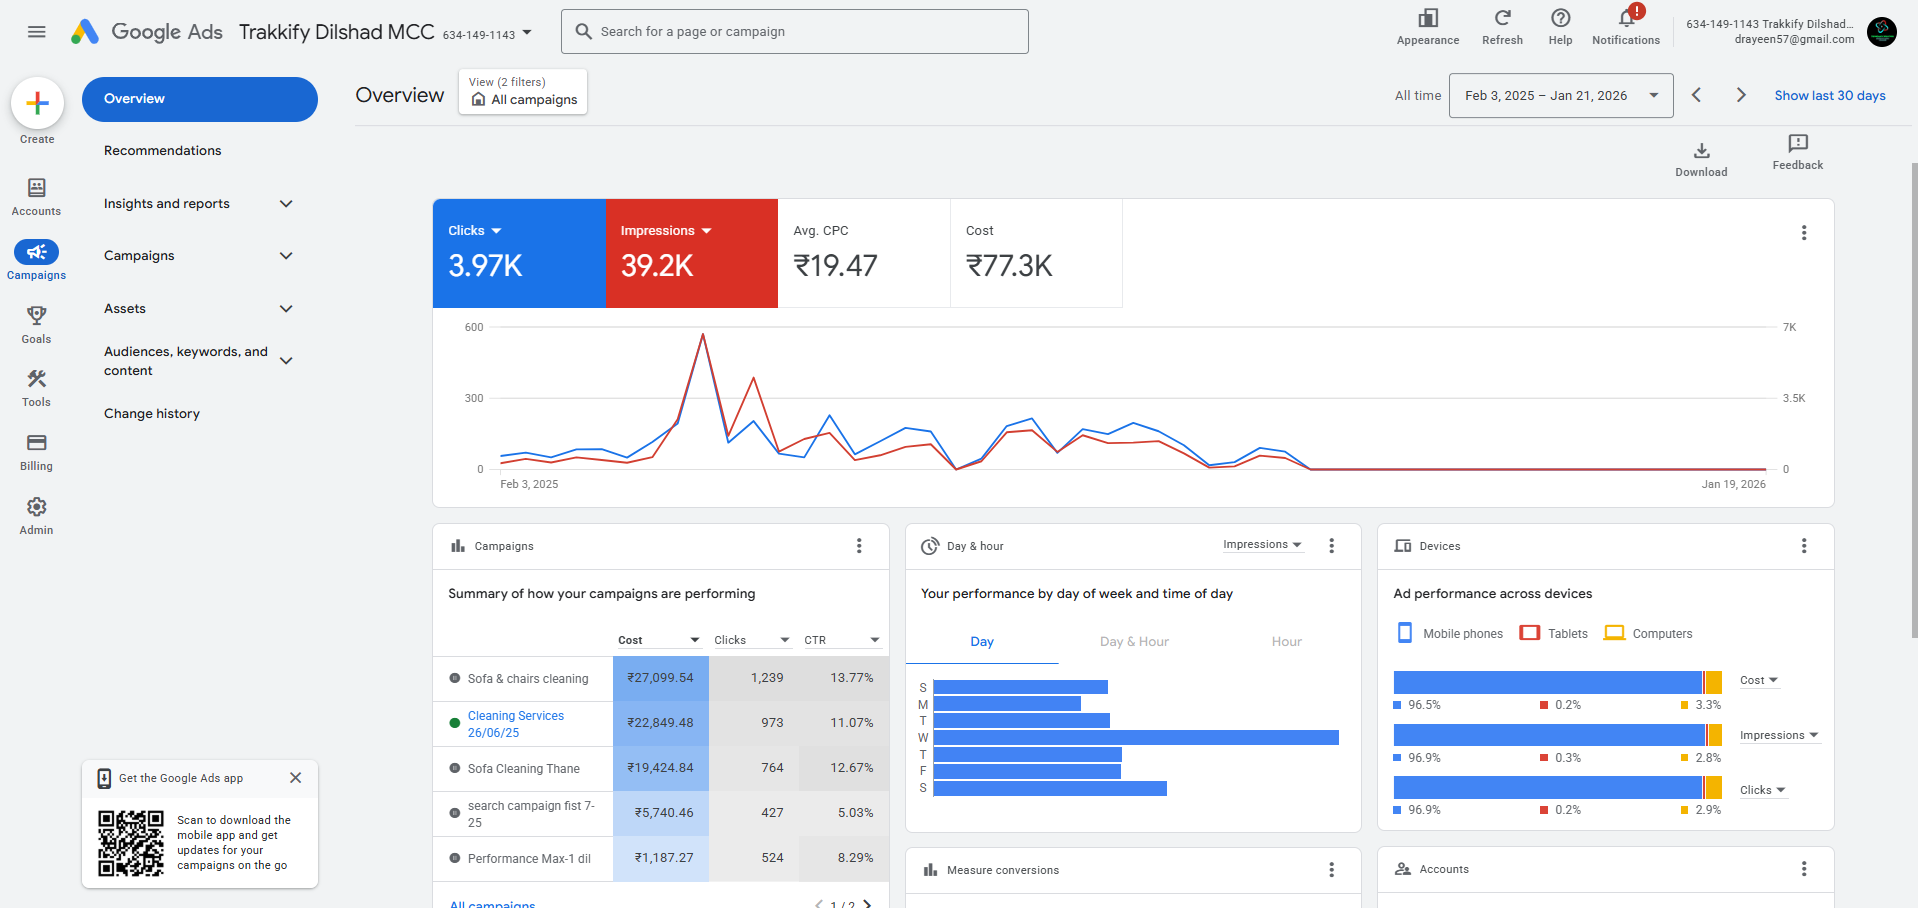Open the Appearance settings icon

1427,18
